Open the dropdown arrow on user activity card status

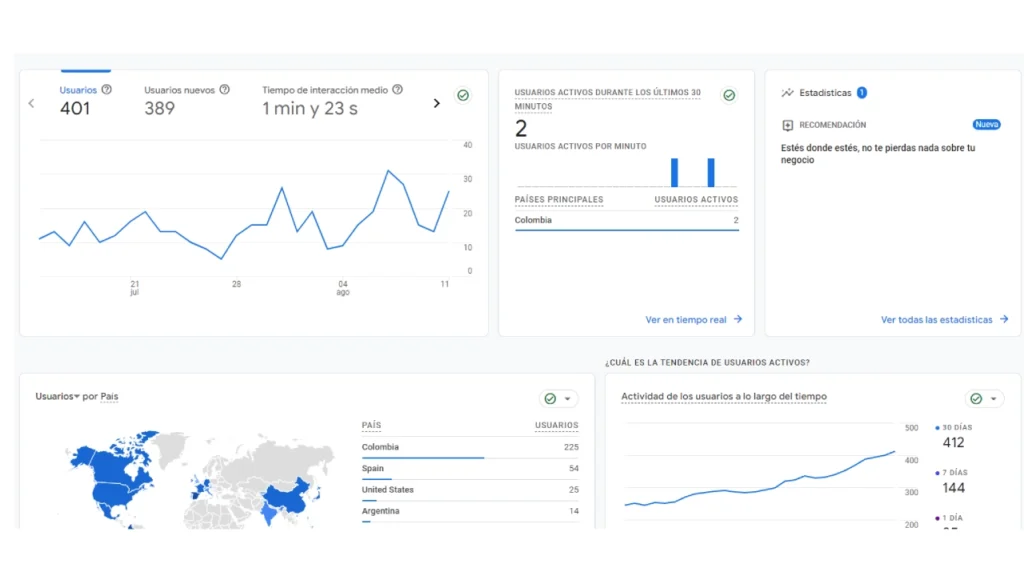click(993, 399)
